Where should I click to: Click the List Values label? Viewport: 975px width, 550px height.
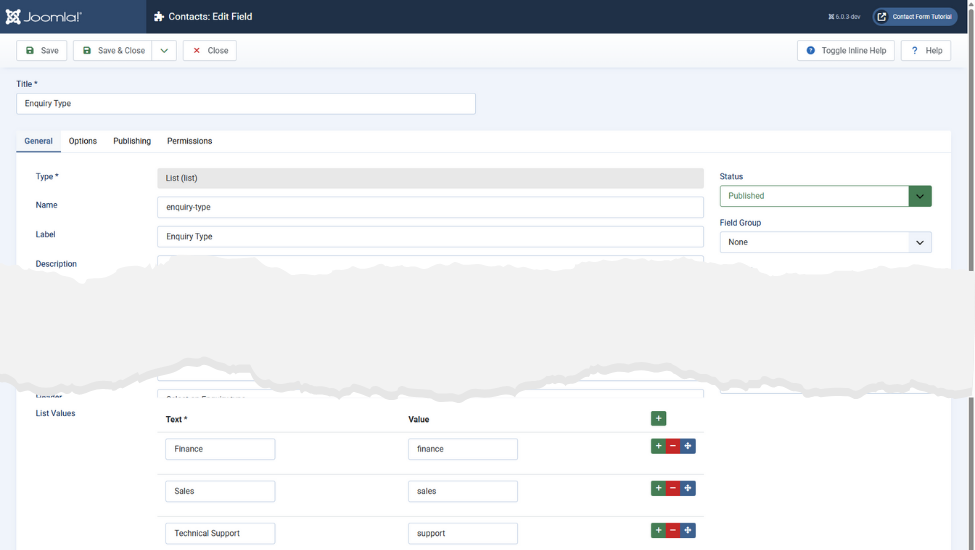(55, 413)
